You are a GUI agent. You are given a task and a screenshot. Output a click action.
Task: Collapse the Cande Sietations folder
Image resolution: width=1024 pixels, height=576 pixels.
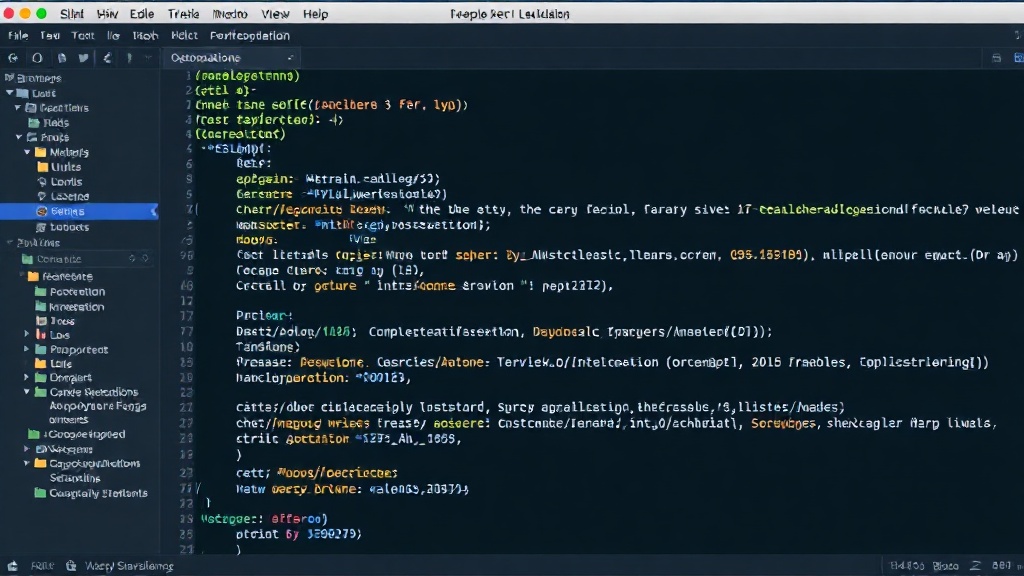click(x=27, y=392)
